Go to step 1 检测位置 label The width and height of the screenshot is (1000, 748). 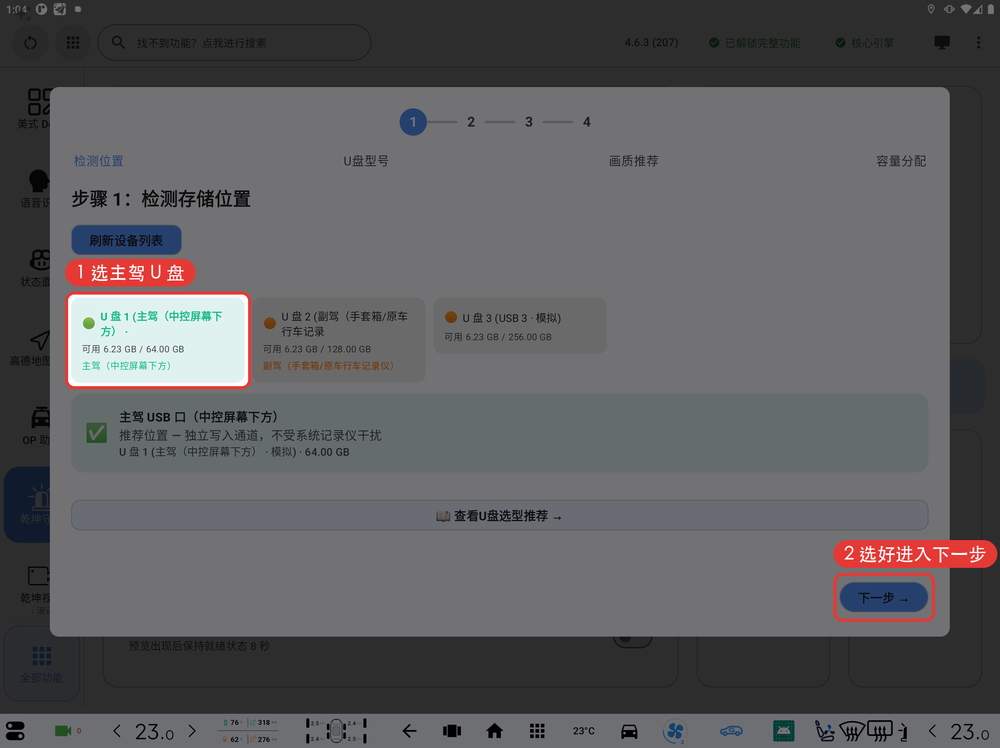tap(98, 161)
